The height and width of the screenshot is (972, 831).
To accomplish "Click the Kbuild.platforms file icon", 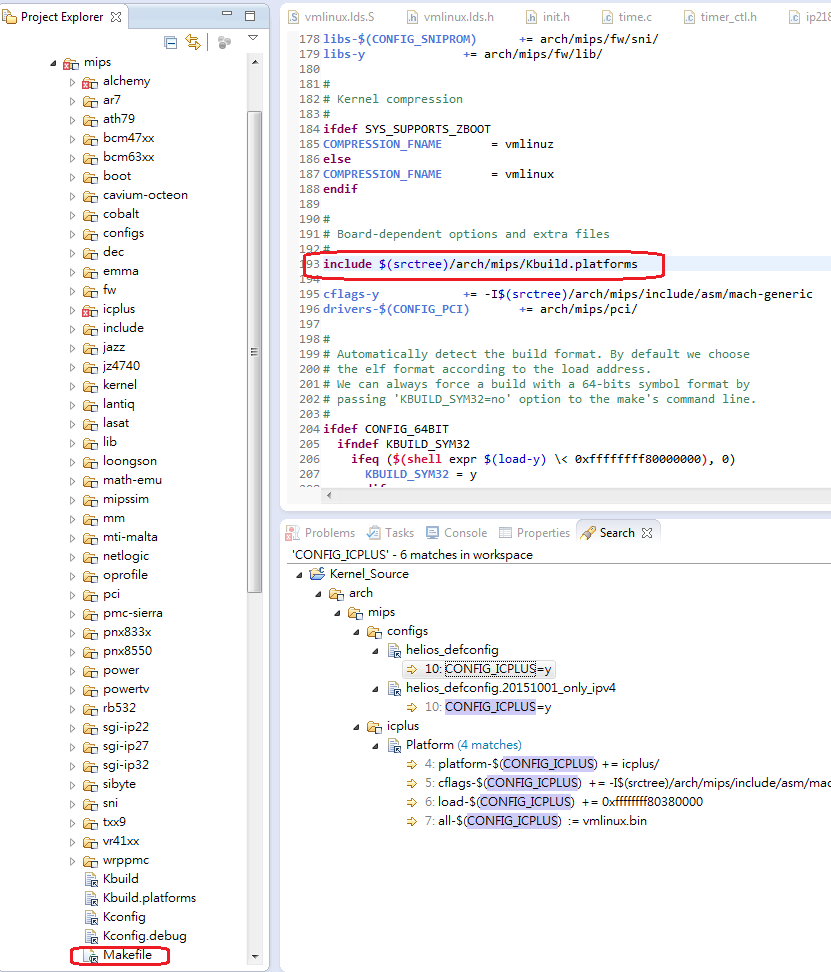I will pos(92,897).
